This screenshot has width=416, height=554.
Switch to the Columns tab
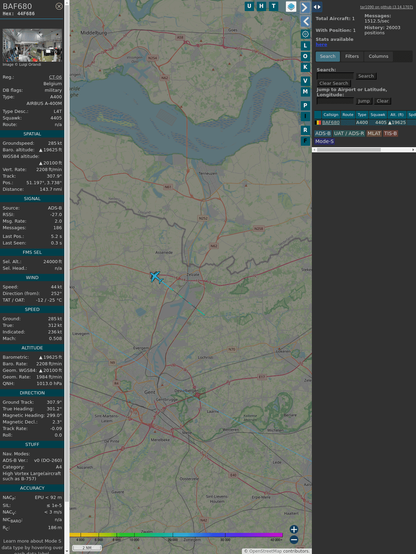coord(378,57)
